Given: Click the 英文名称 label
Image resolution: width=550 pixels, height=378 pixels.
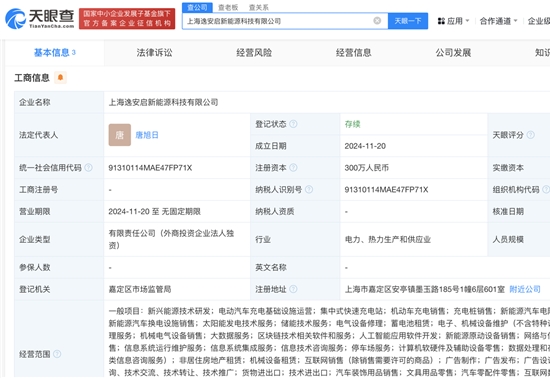Looking at the screenshot, I should pos(271,268).
